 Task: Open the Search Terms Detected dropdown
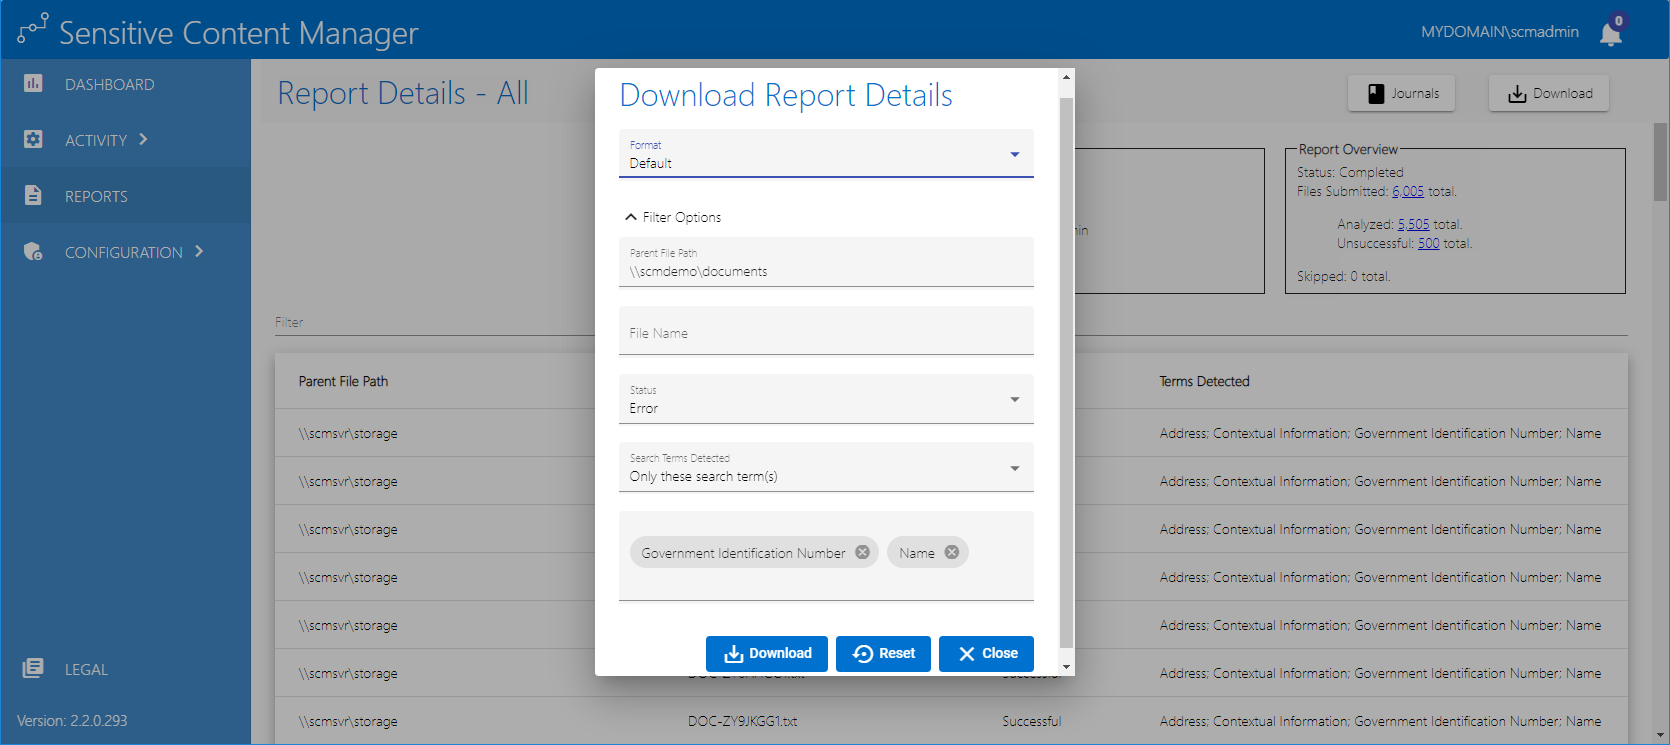point(825,468)
